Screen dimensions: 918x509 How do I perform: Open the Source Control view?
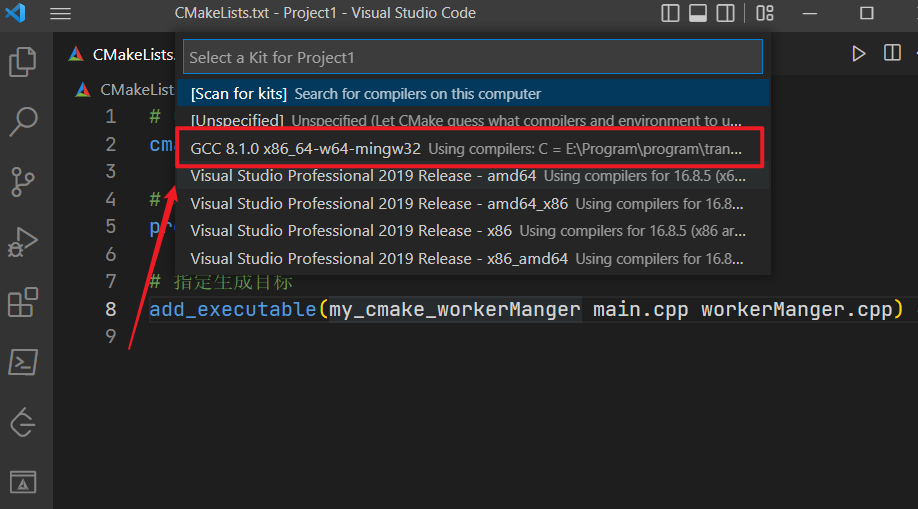pyautogui.click(x=23, y=182)
